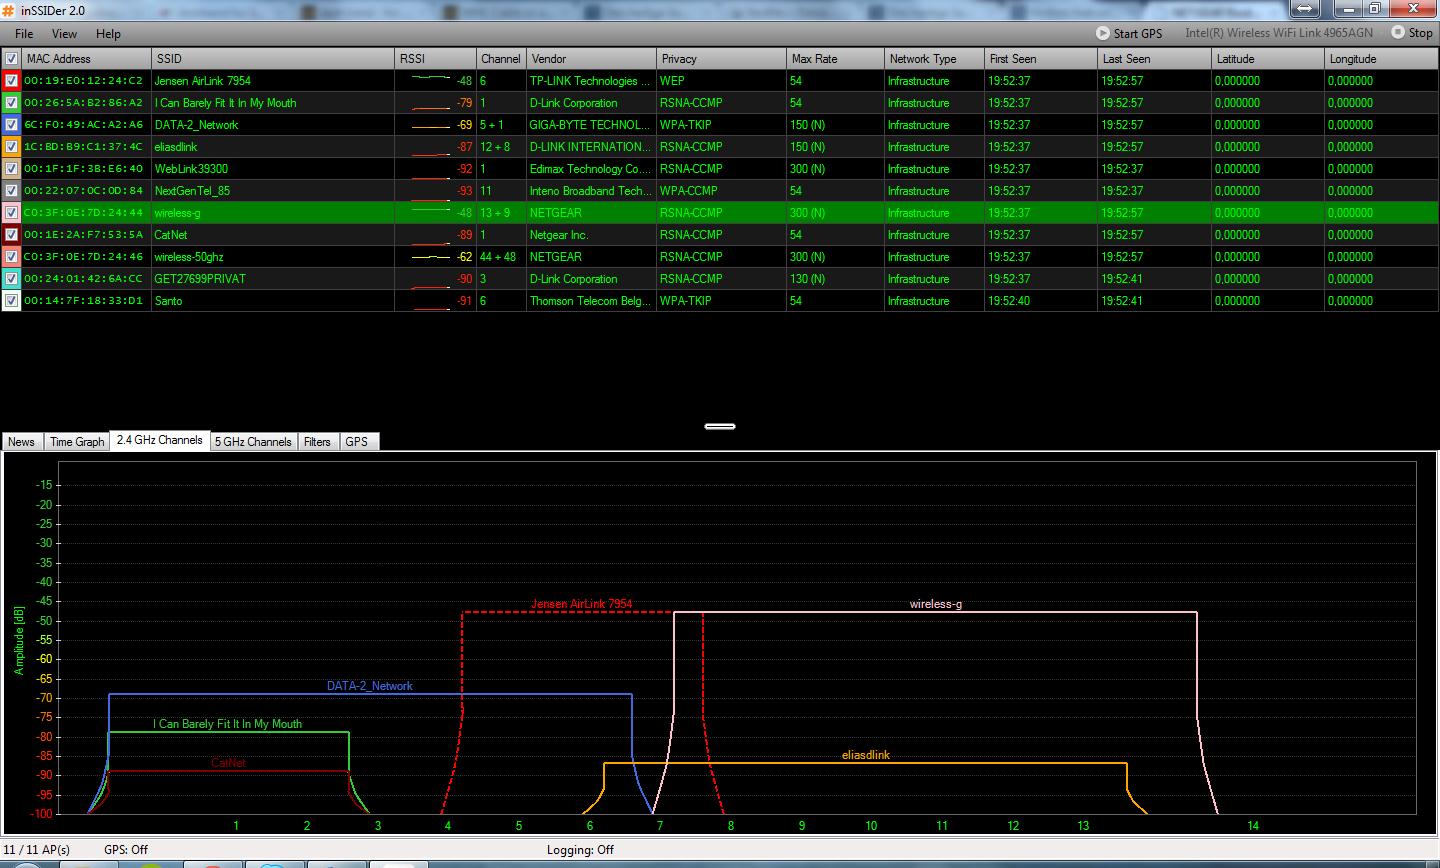This screenshot has width=1440, height=868.
Task: Switch to the Time Graph tab
Action: click(x=77, y=442)
